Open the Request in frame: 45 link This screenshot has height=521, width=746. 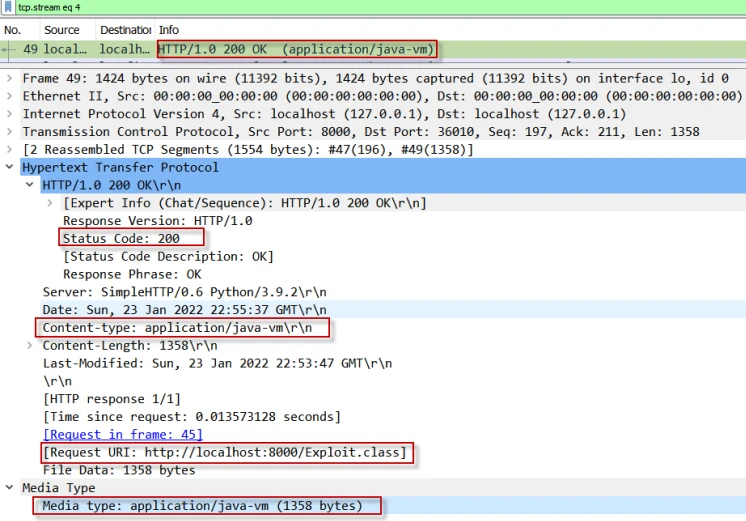tap(122, 435)
